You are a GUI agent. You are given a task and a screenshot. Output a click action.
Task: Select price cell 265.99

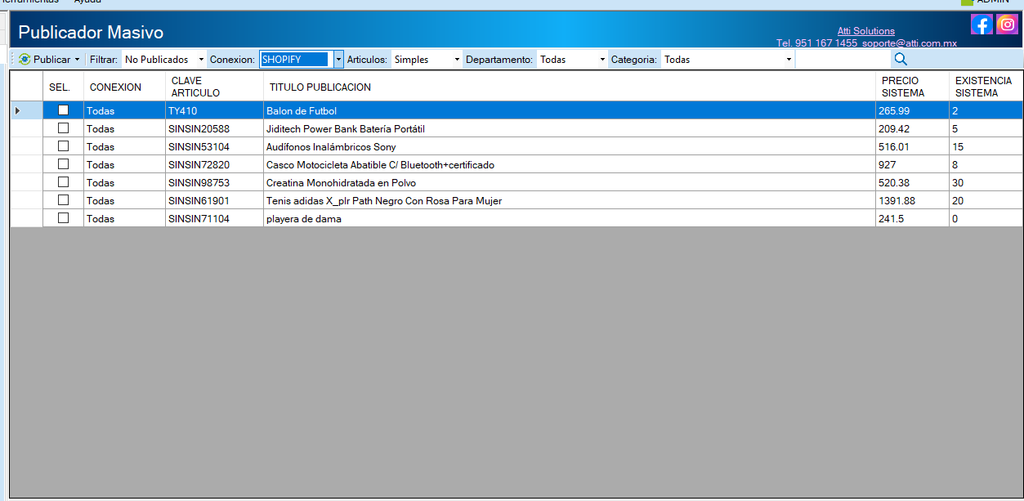912,111
